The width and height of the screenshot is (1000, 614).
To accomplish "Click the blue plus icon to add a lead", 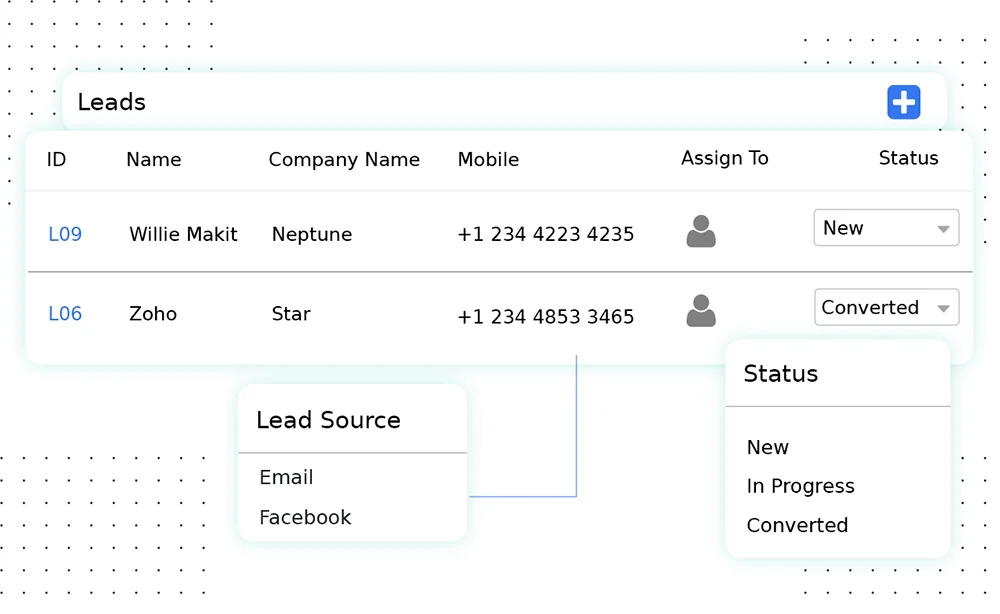I will click(903, 101).
